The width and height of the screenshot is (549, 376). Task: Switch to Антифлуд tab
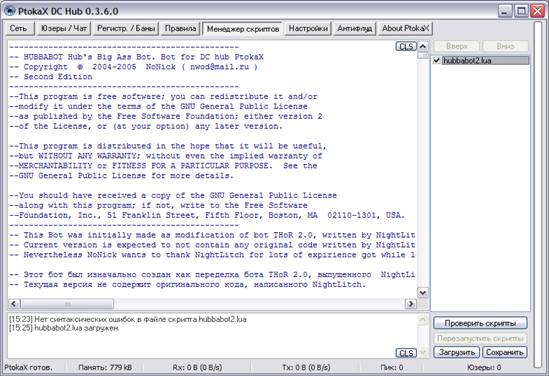354,28
